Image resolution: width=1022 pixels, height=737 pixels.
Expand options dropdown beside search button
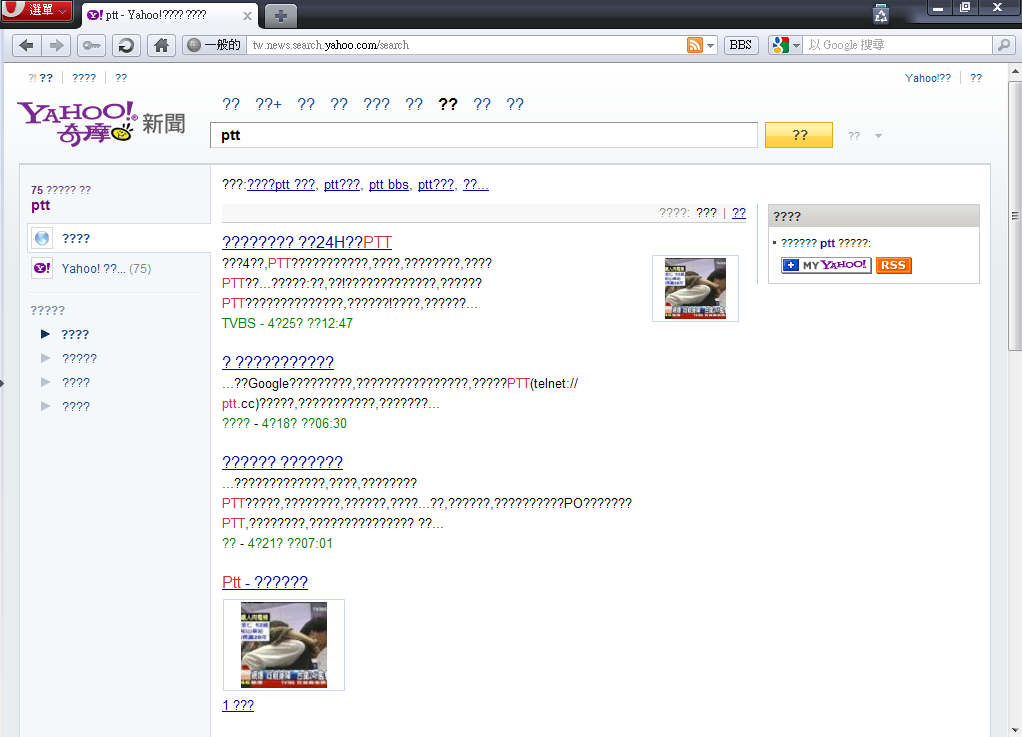point(878,136)
